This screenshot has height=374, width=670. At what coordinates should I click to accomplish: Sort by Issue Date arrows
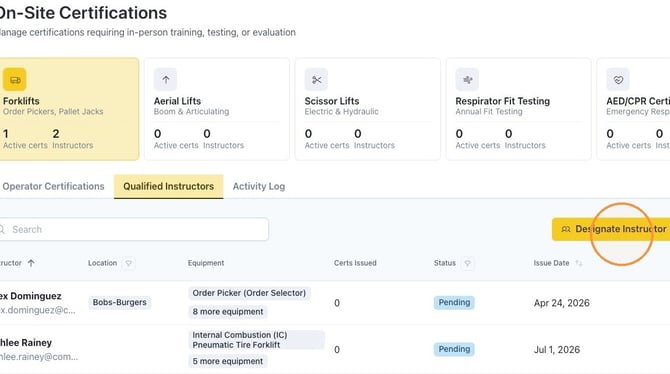pyautogui.click(x=579, y=263)
